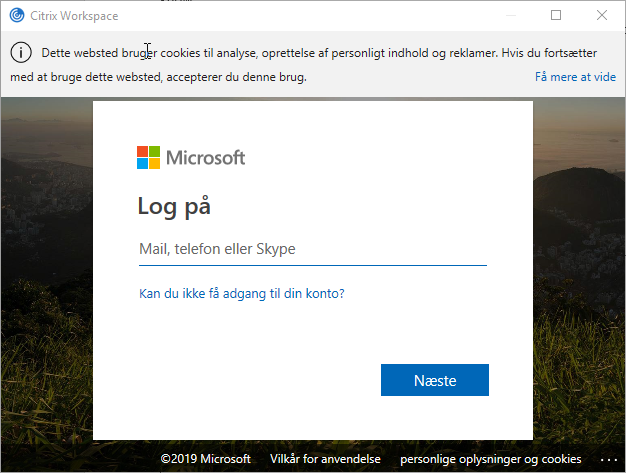626x473 pixels.
Task: Close the Citrix Workspace window
Action: tap(602, 15)
